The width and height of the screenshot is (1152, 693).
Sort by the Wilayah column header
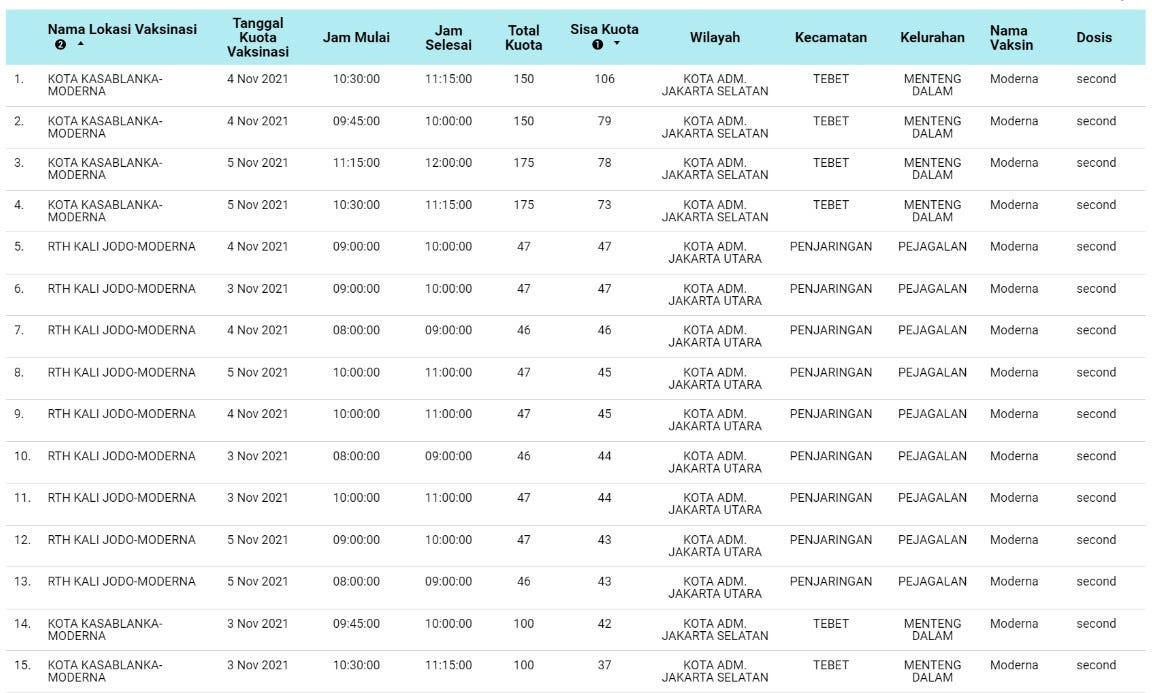(x=715, y=37)
